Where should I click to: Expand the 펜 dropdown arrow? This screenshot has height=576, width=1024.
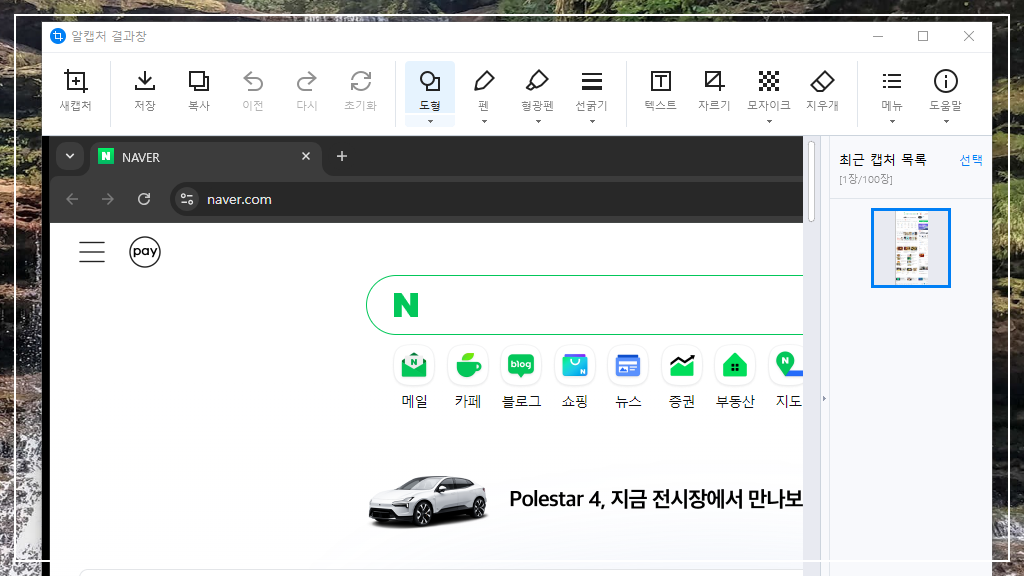[484, 121]
